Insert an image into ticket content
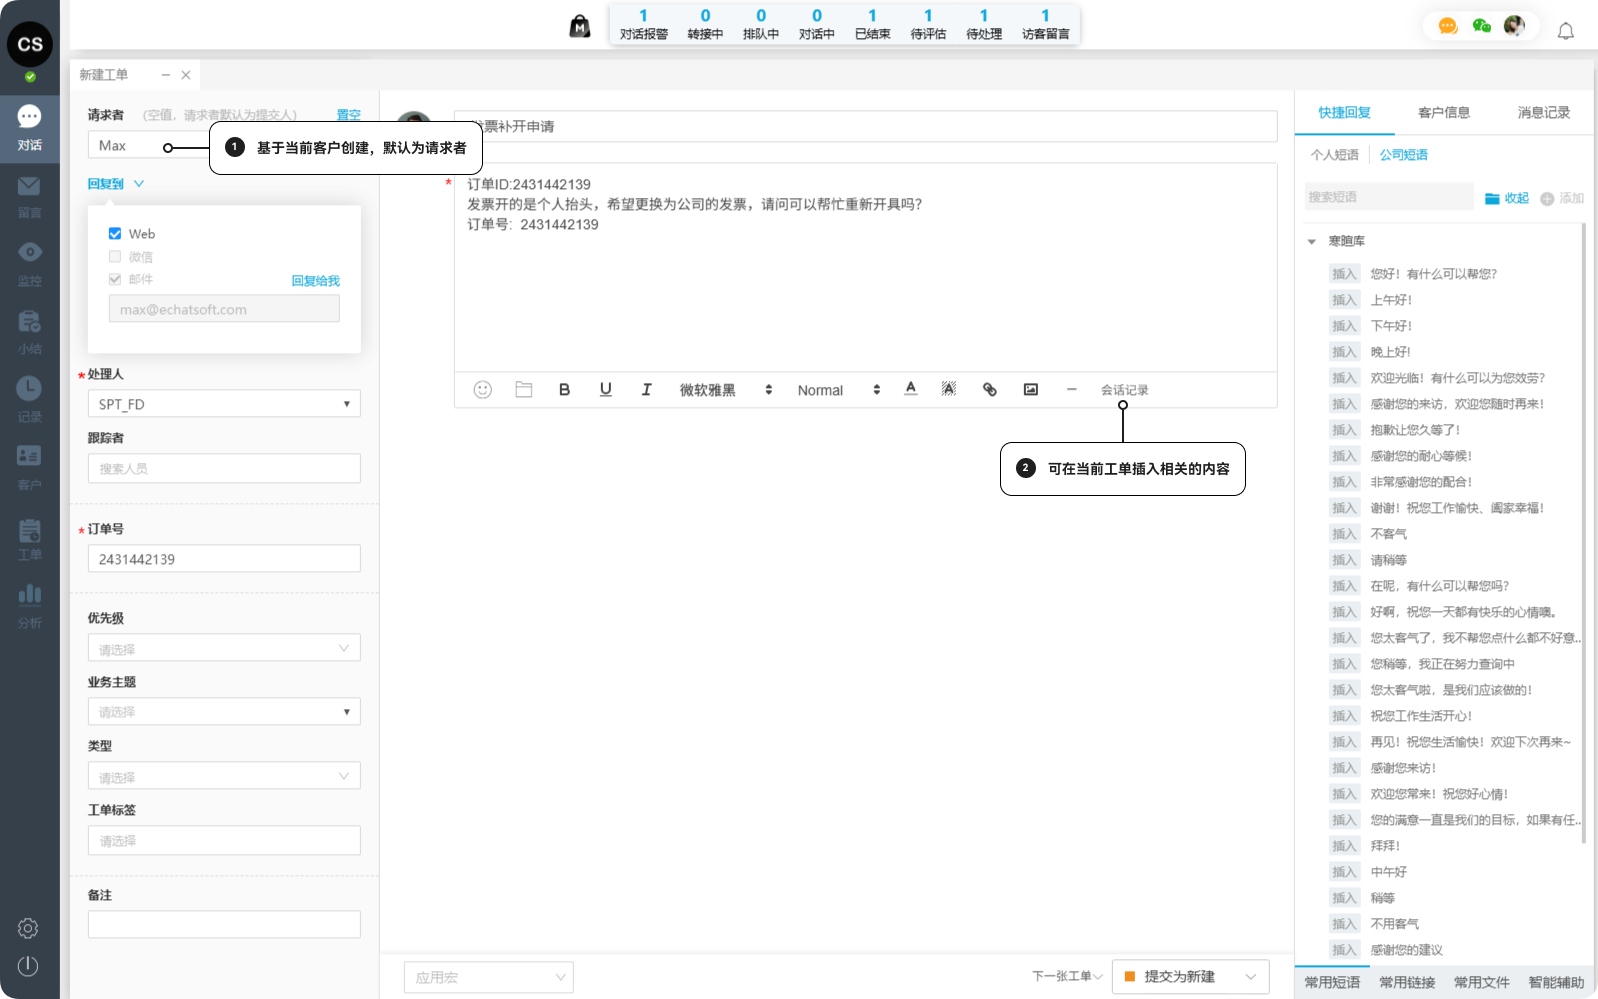1598x999 pixels. click(1030, 390)
